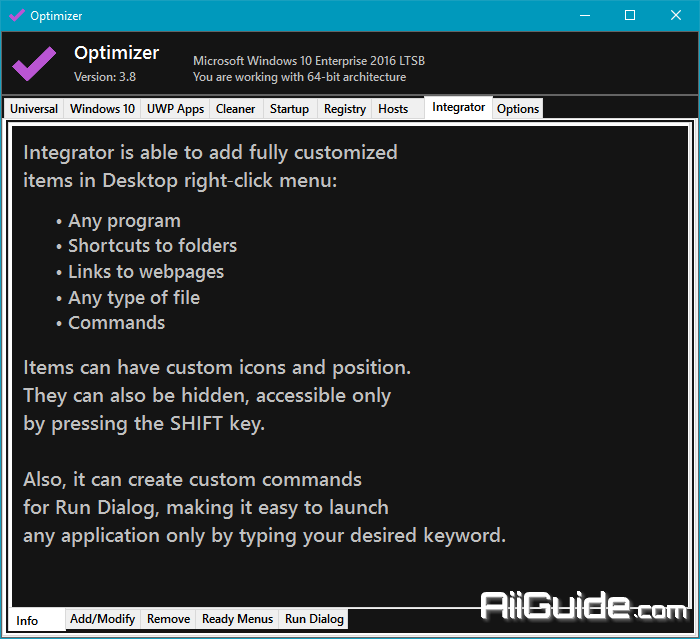
Task: Click 'Microsoft Windows 10 Enterprise 2016 LTSB' text
Action: click(309, 61)
